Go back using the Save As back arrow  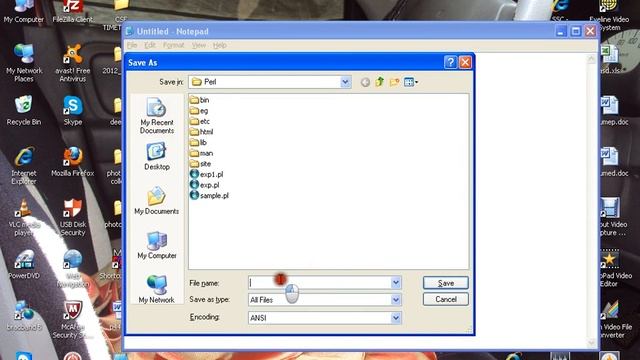(x=365, y=82)
